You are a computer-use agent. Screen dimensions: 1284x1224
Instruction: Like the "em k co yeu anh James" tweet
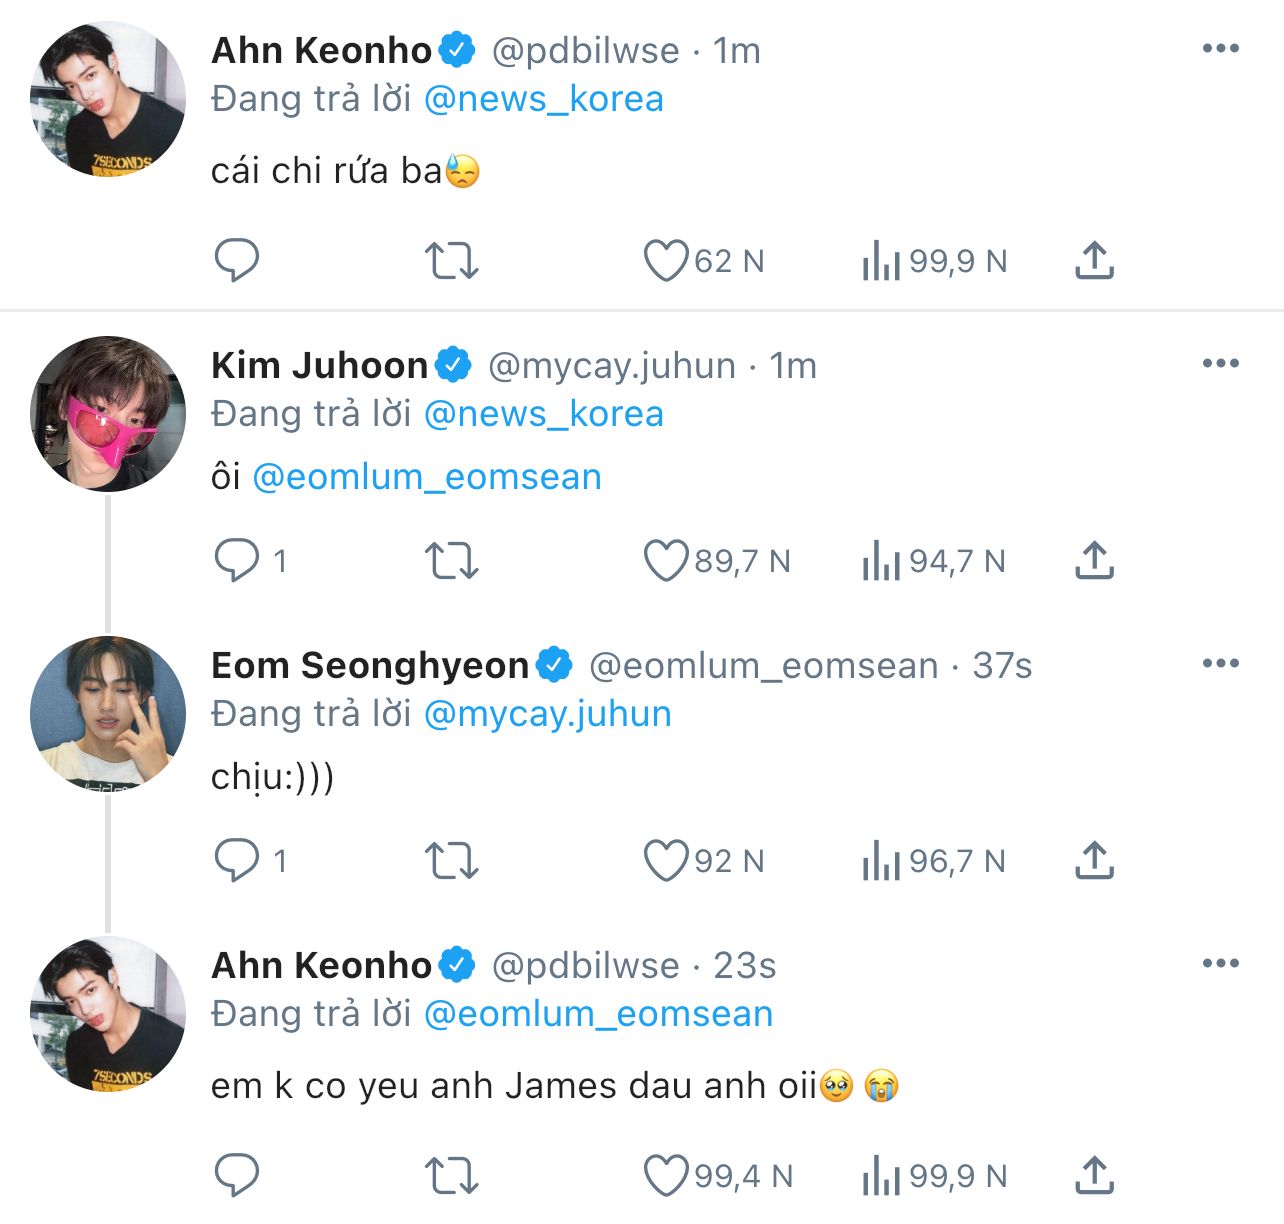point(666,1176)
